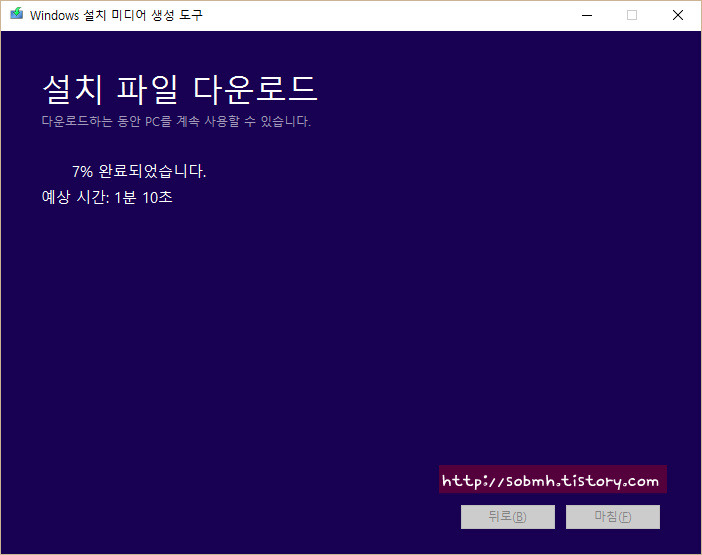702x555 pixels.
Task: Click the subtitle about continuing to use the PC
Action: click(x=176, y=121)
